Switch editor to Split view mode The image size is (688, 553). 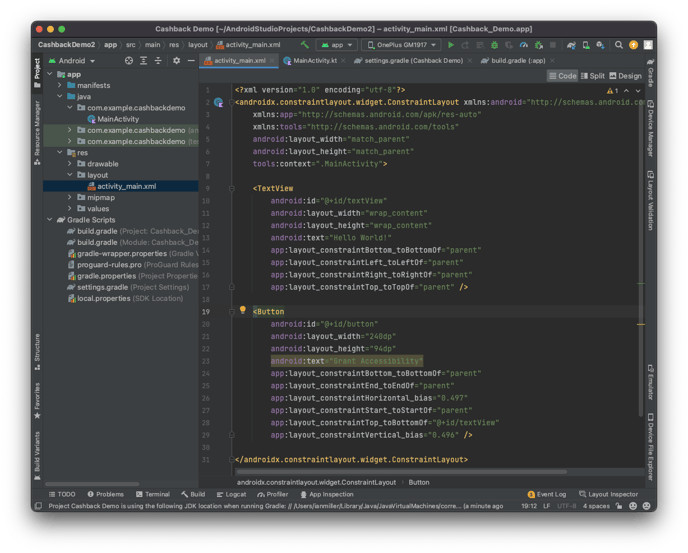[593, 76]
